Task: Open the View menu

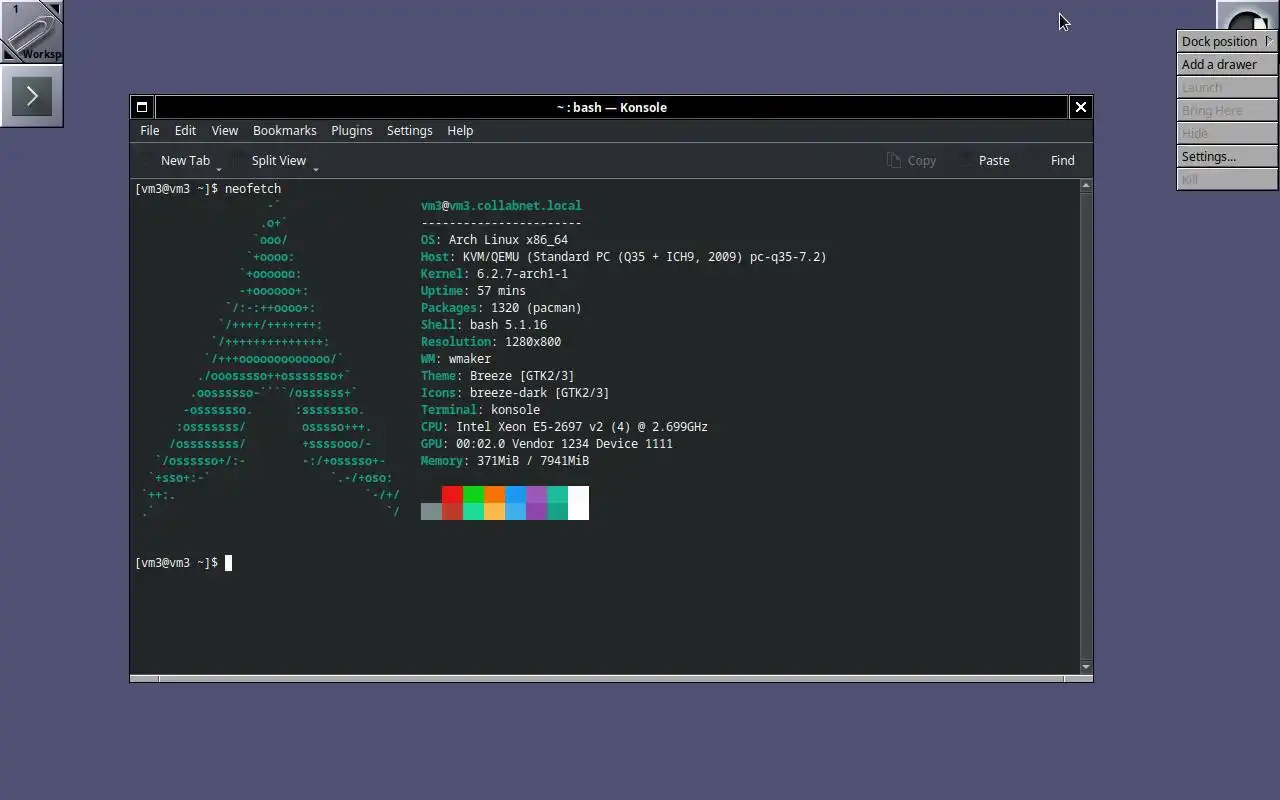Action: [224, 131]
